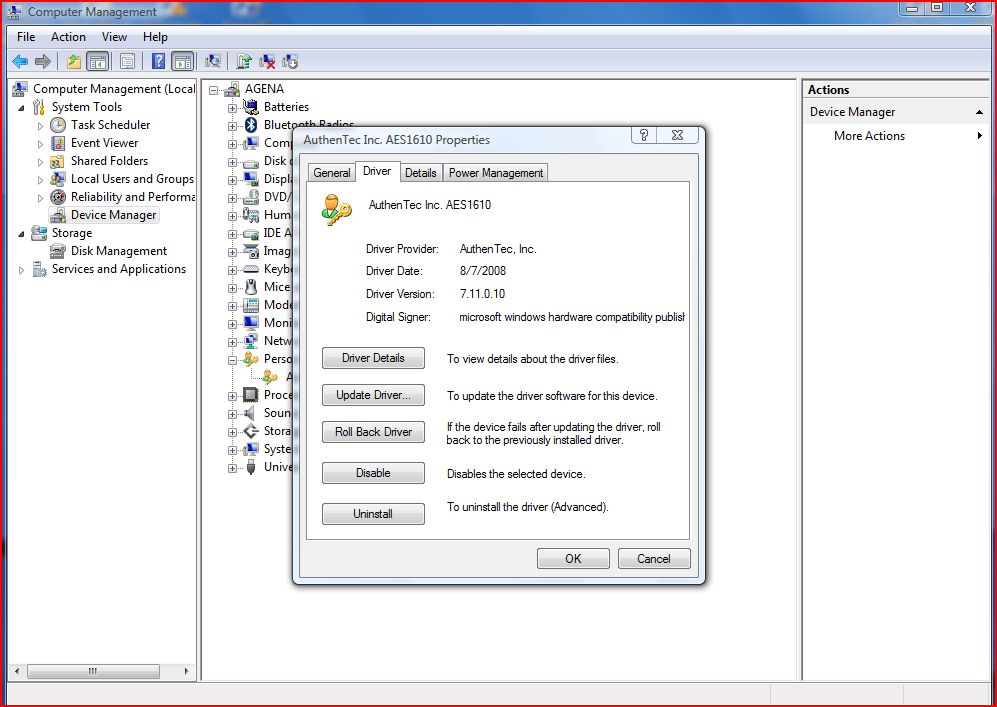Open the Help menu
Viewport: 997px width, 707px height.
(155, 37)
